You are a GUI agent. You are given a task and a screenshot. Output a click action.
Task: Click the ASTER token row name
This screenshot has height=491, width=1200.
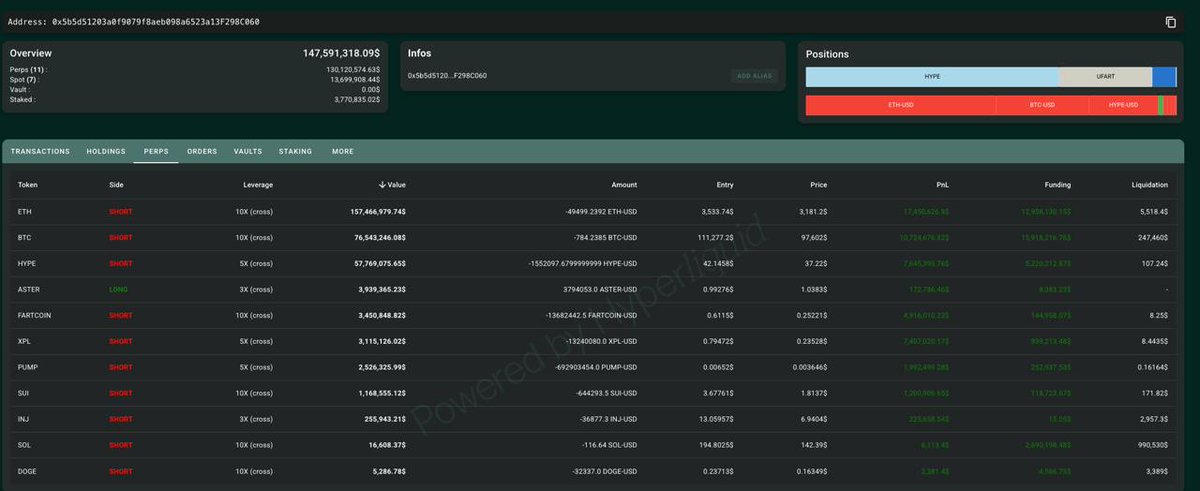click(x=29, y=289)
